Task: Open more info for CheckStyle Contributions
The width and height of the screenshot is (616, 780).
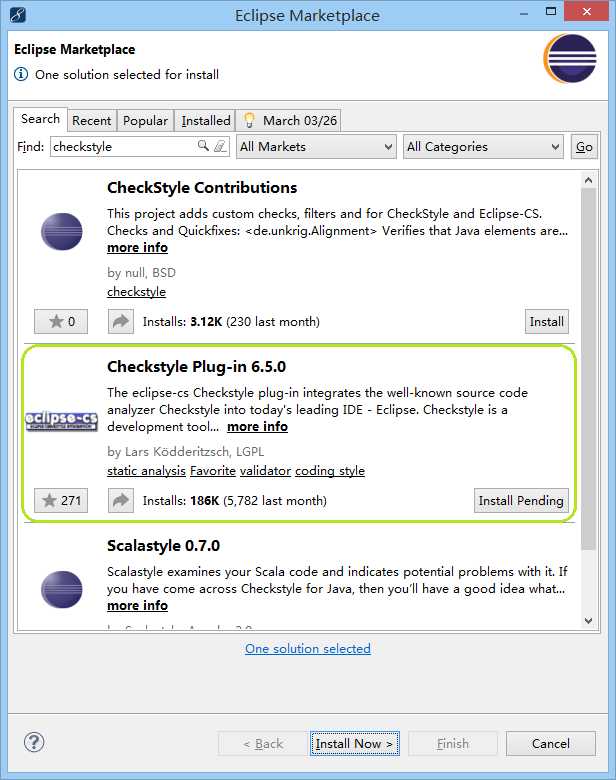Action: tap(137, 248)
